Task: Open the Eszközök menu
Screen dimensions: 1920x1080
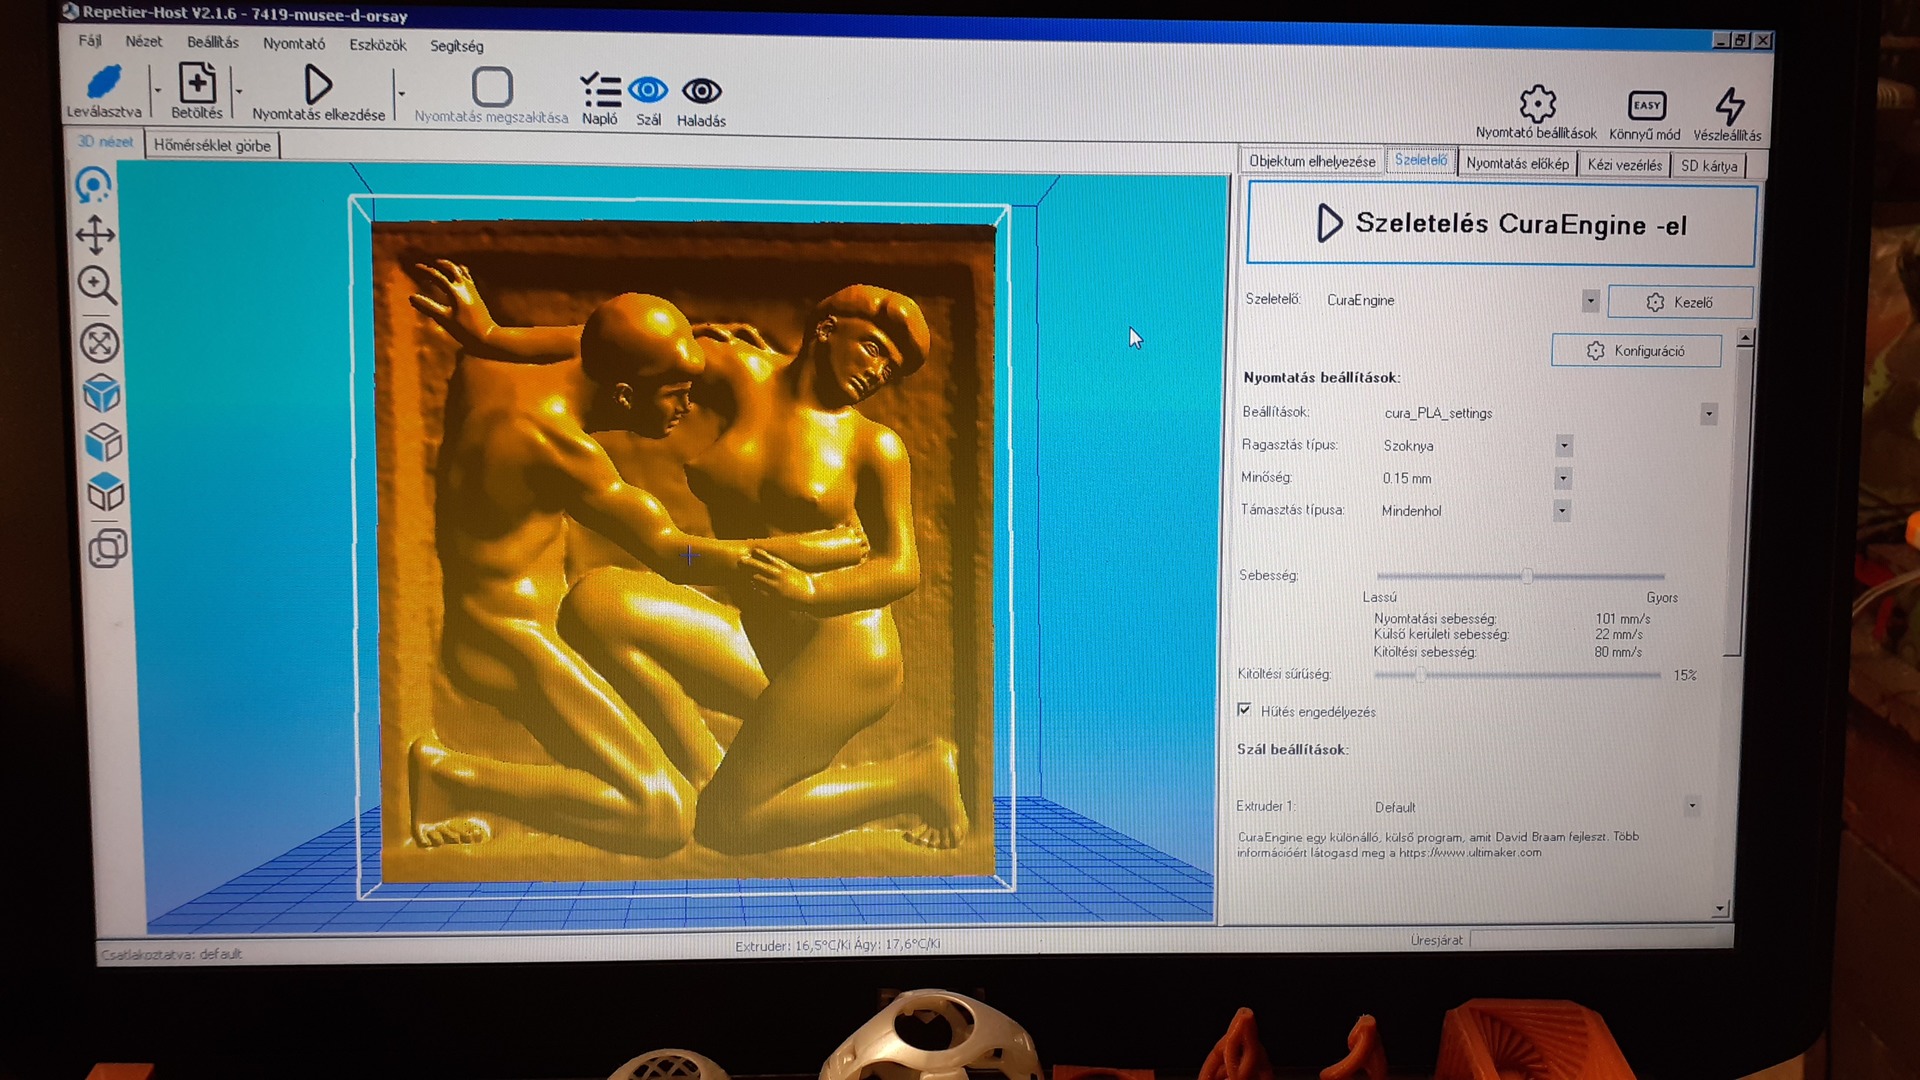Action: 378,45
